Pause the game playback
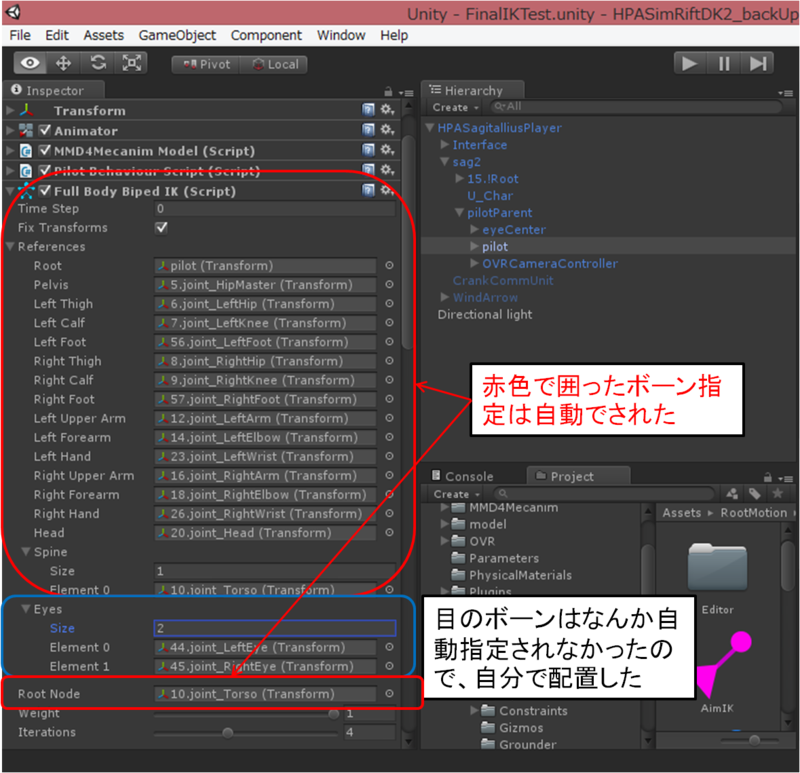Image resolution: width=800 pixels, height=773 pixels. click(724, 64)
